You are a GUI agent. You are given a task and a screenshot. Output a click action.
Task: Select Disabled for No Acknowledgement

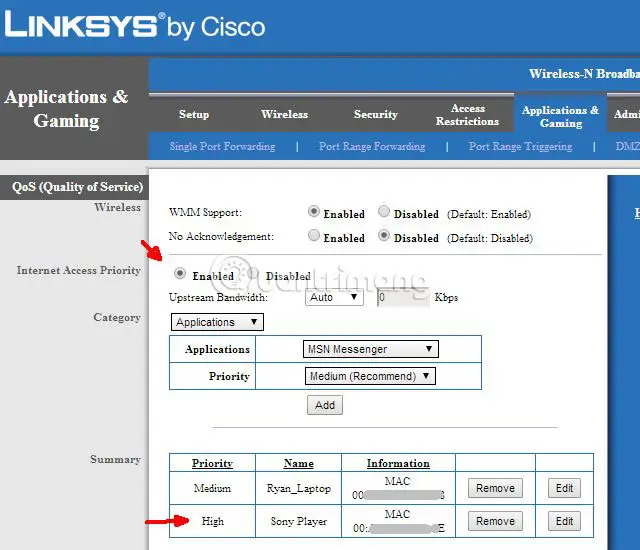(x=384, y=235)
